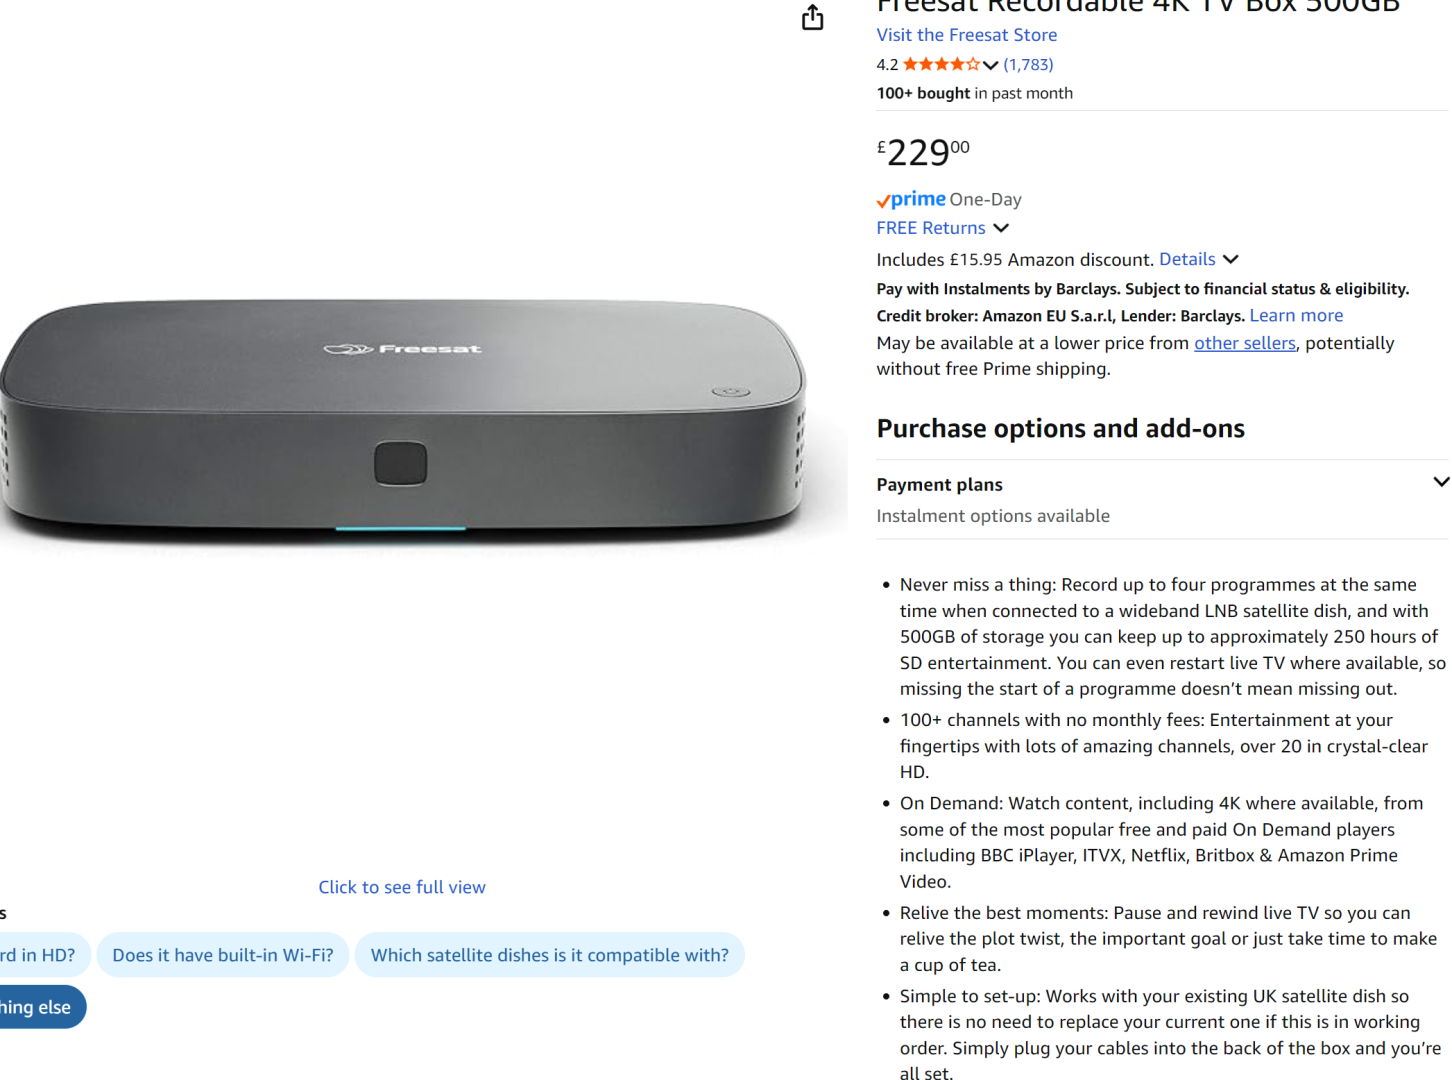The width and height of the screenshot is (1452, 1080).
Task: Click to see full view link
Action: 402,887
